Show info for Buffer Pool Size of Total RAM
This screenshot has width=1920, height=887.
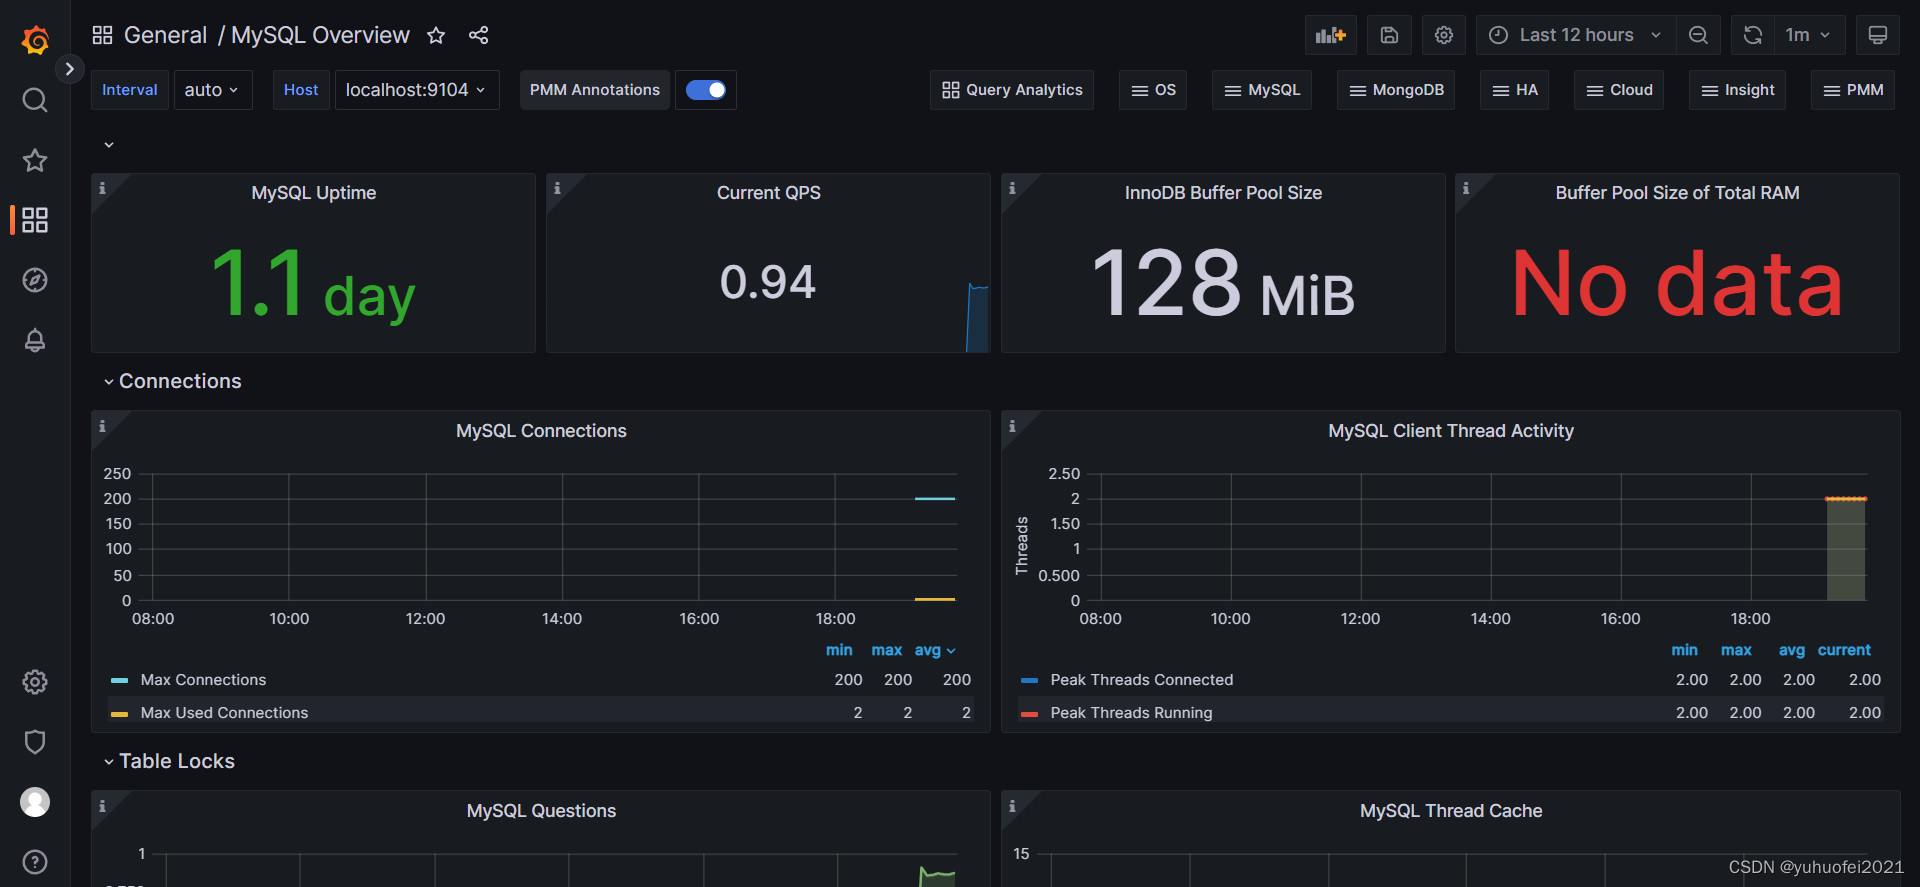tap(1466, 188)
